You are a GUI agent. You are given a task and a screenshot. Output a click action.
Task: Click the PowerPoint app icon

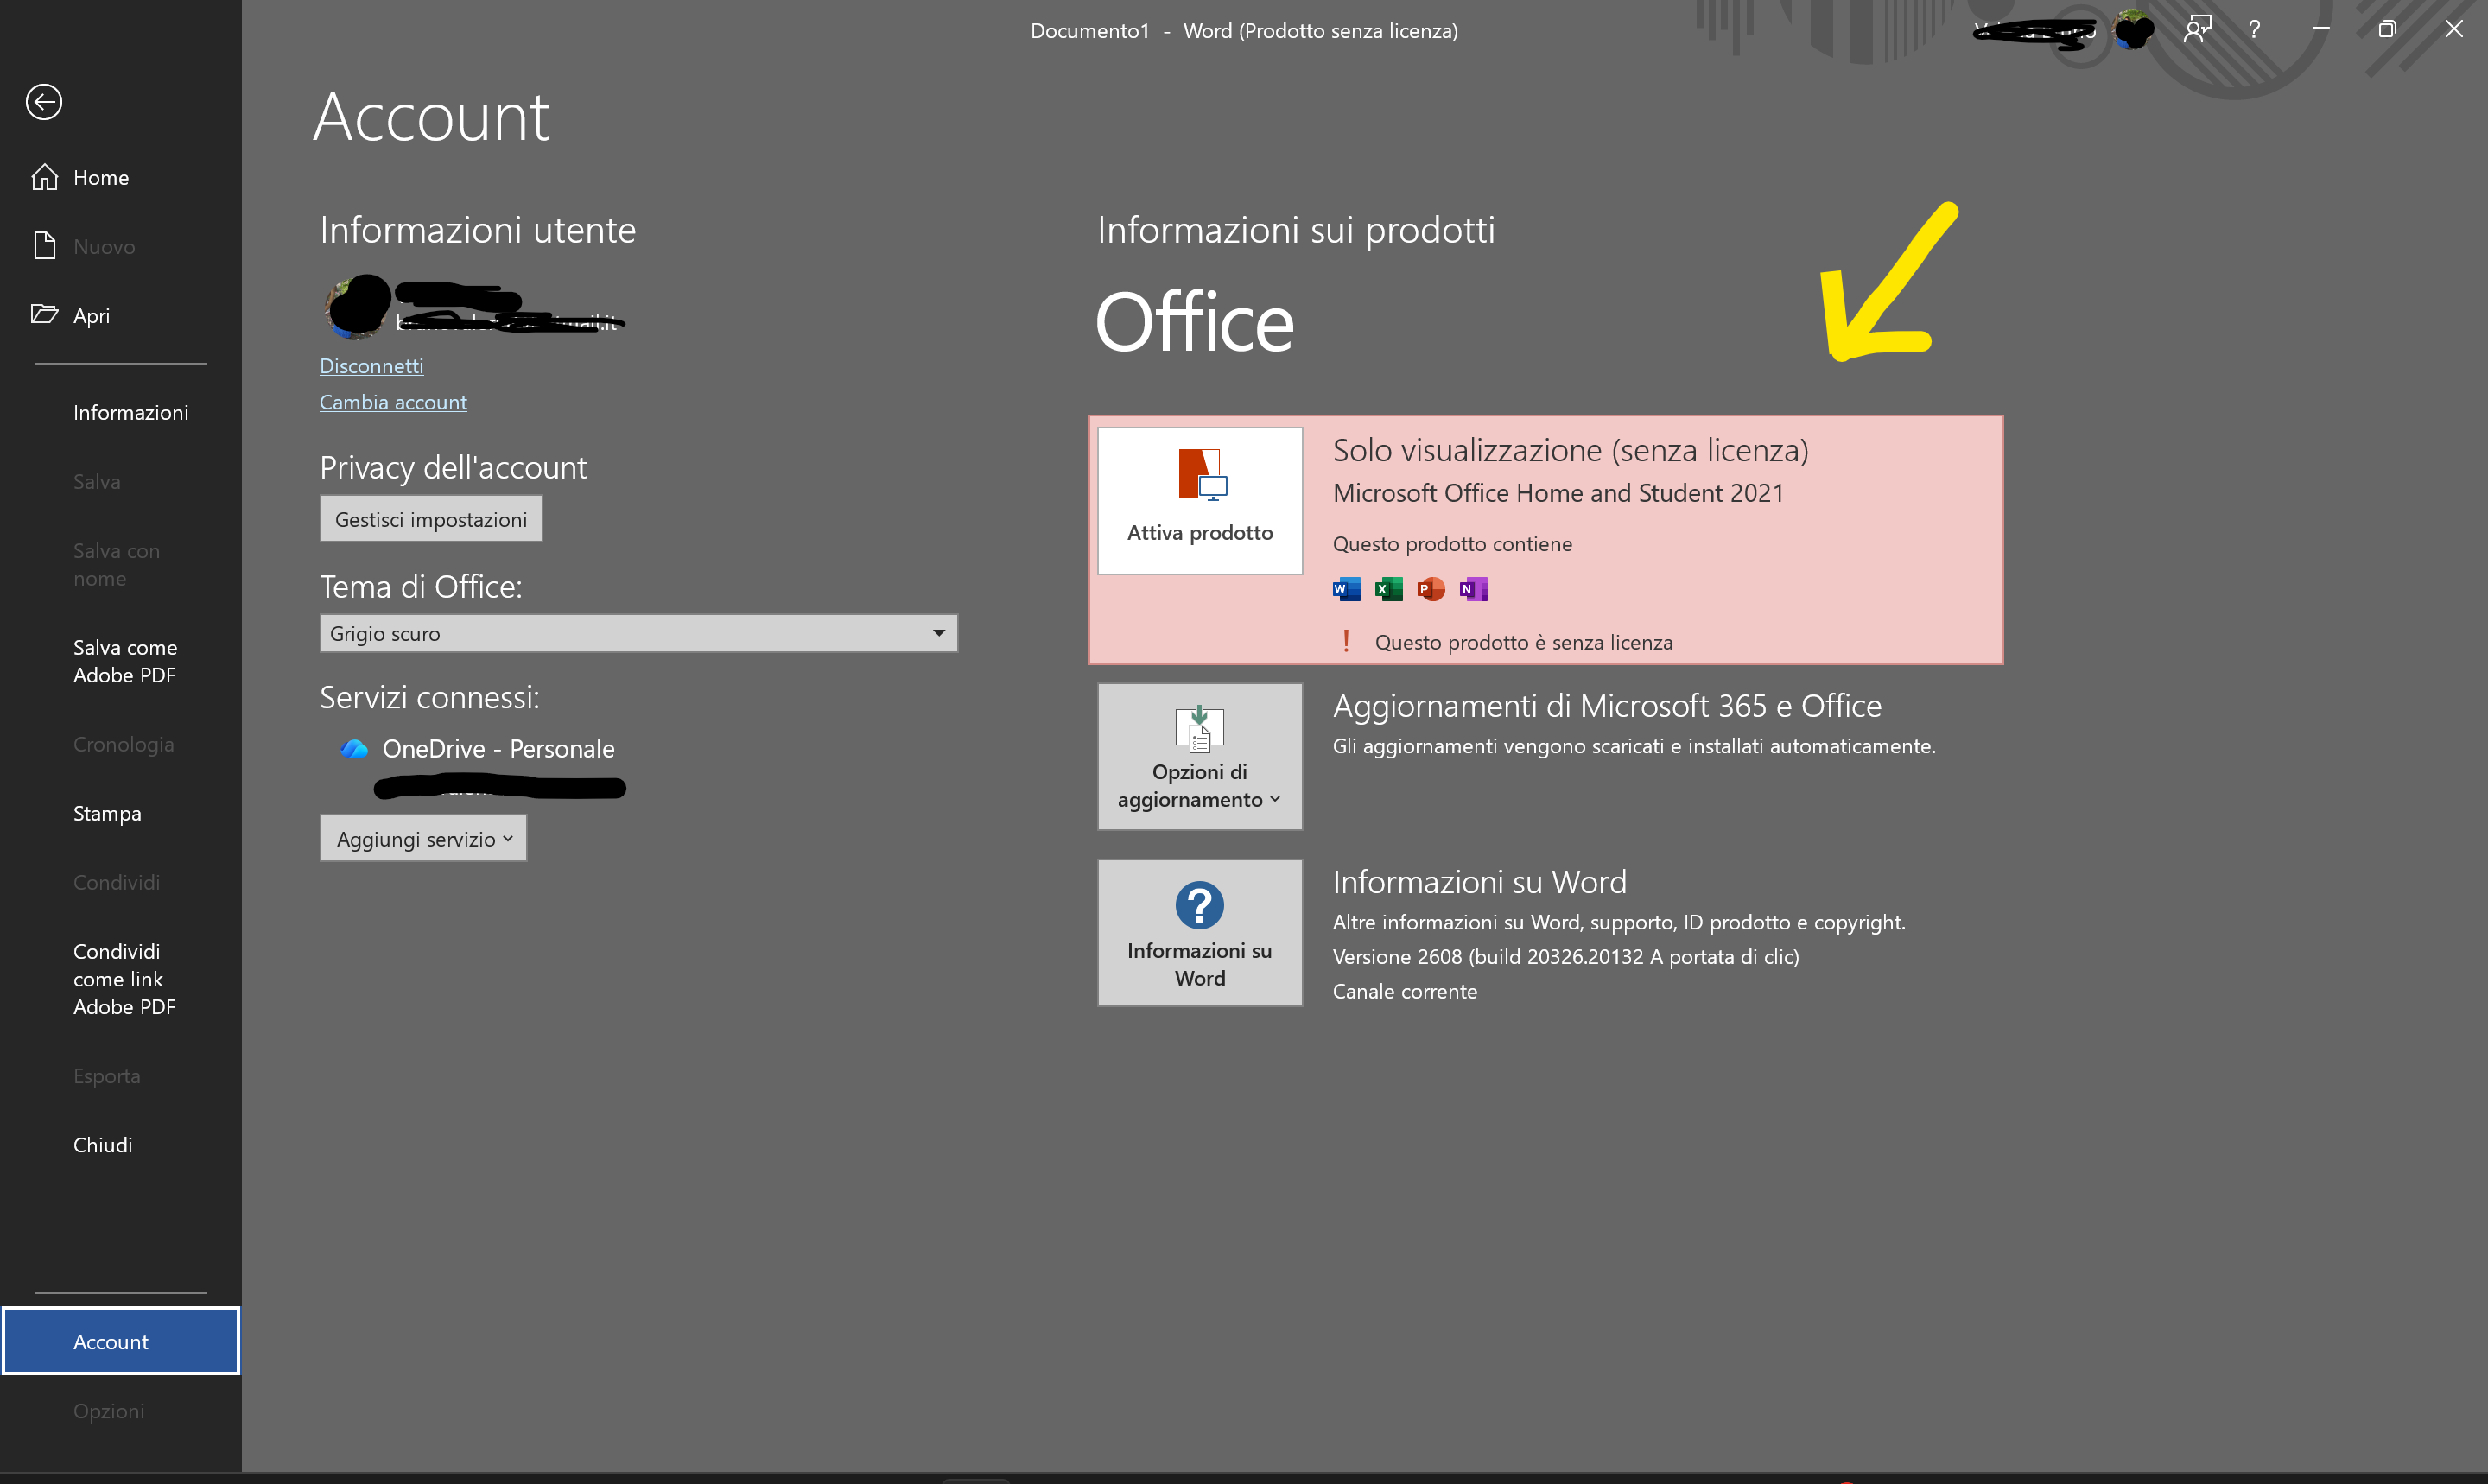pos(1431,589)
